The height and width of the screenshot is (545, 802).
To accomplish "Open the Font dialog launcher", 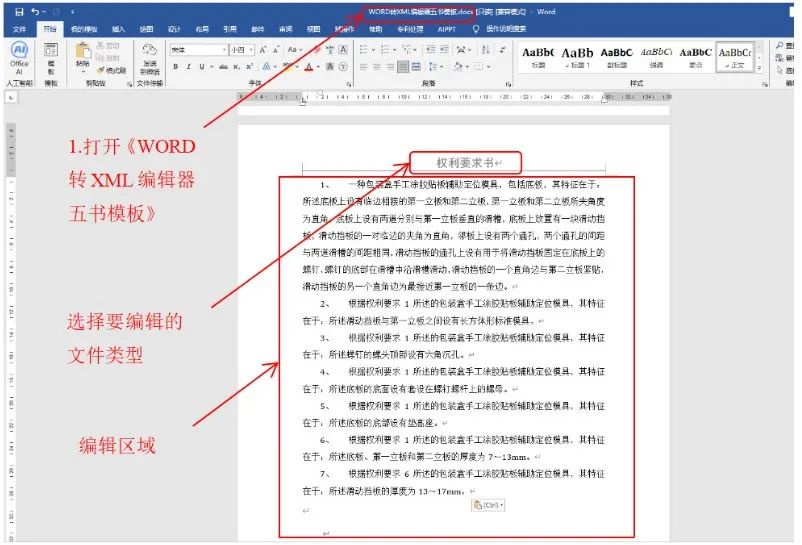I will click(x=349, y=84).
